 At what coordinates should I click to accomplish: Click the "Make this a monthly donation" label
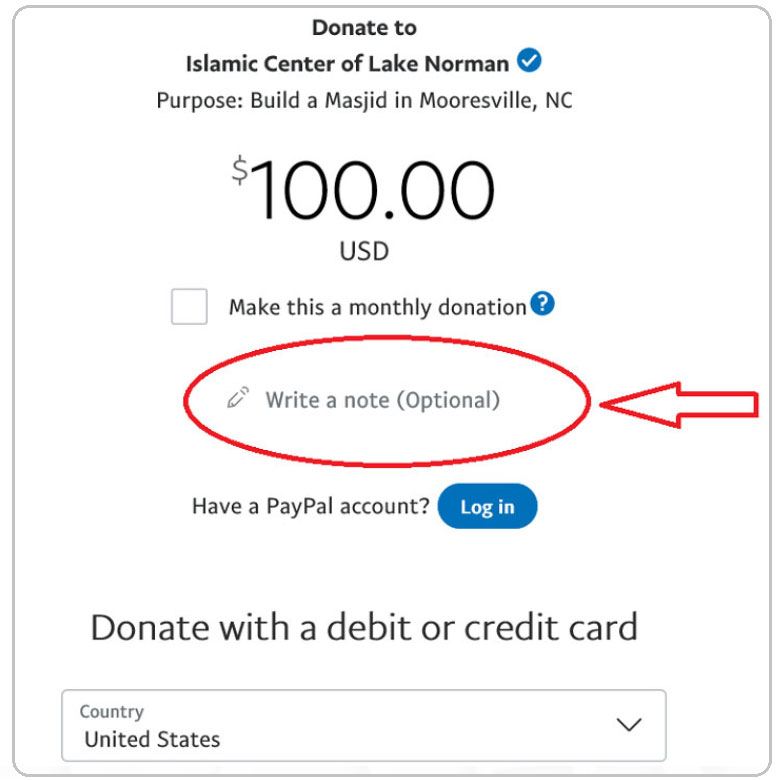[x=377, y=307]
